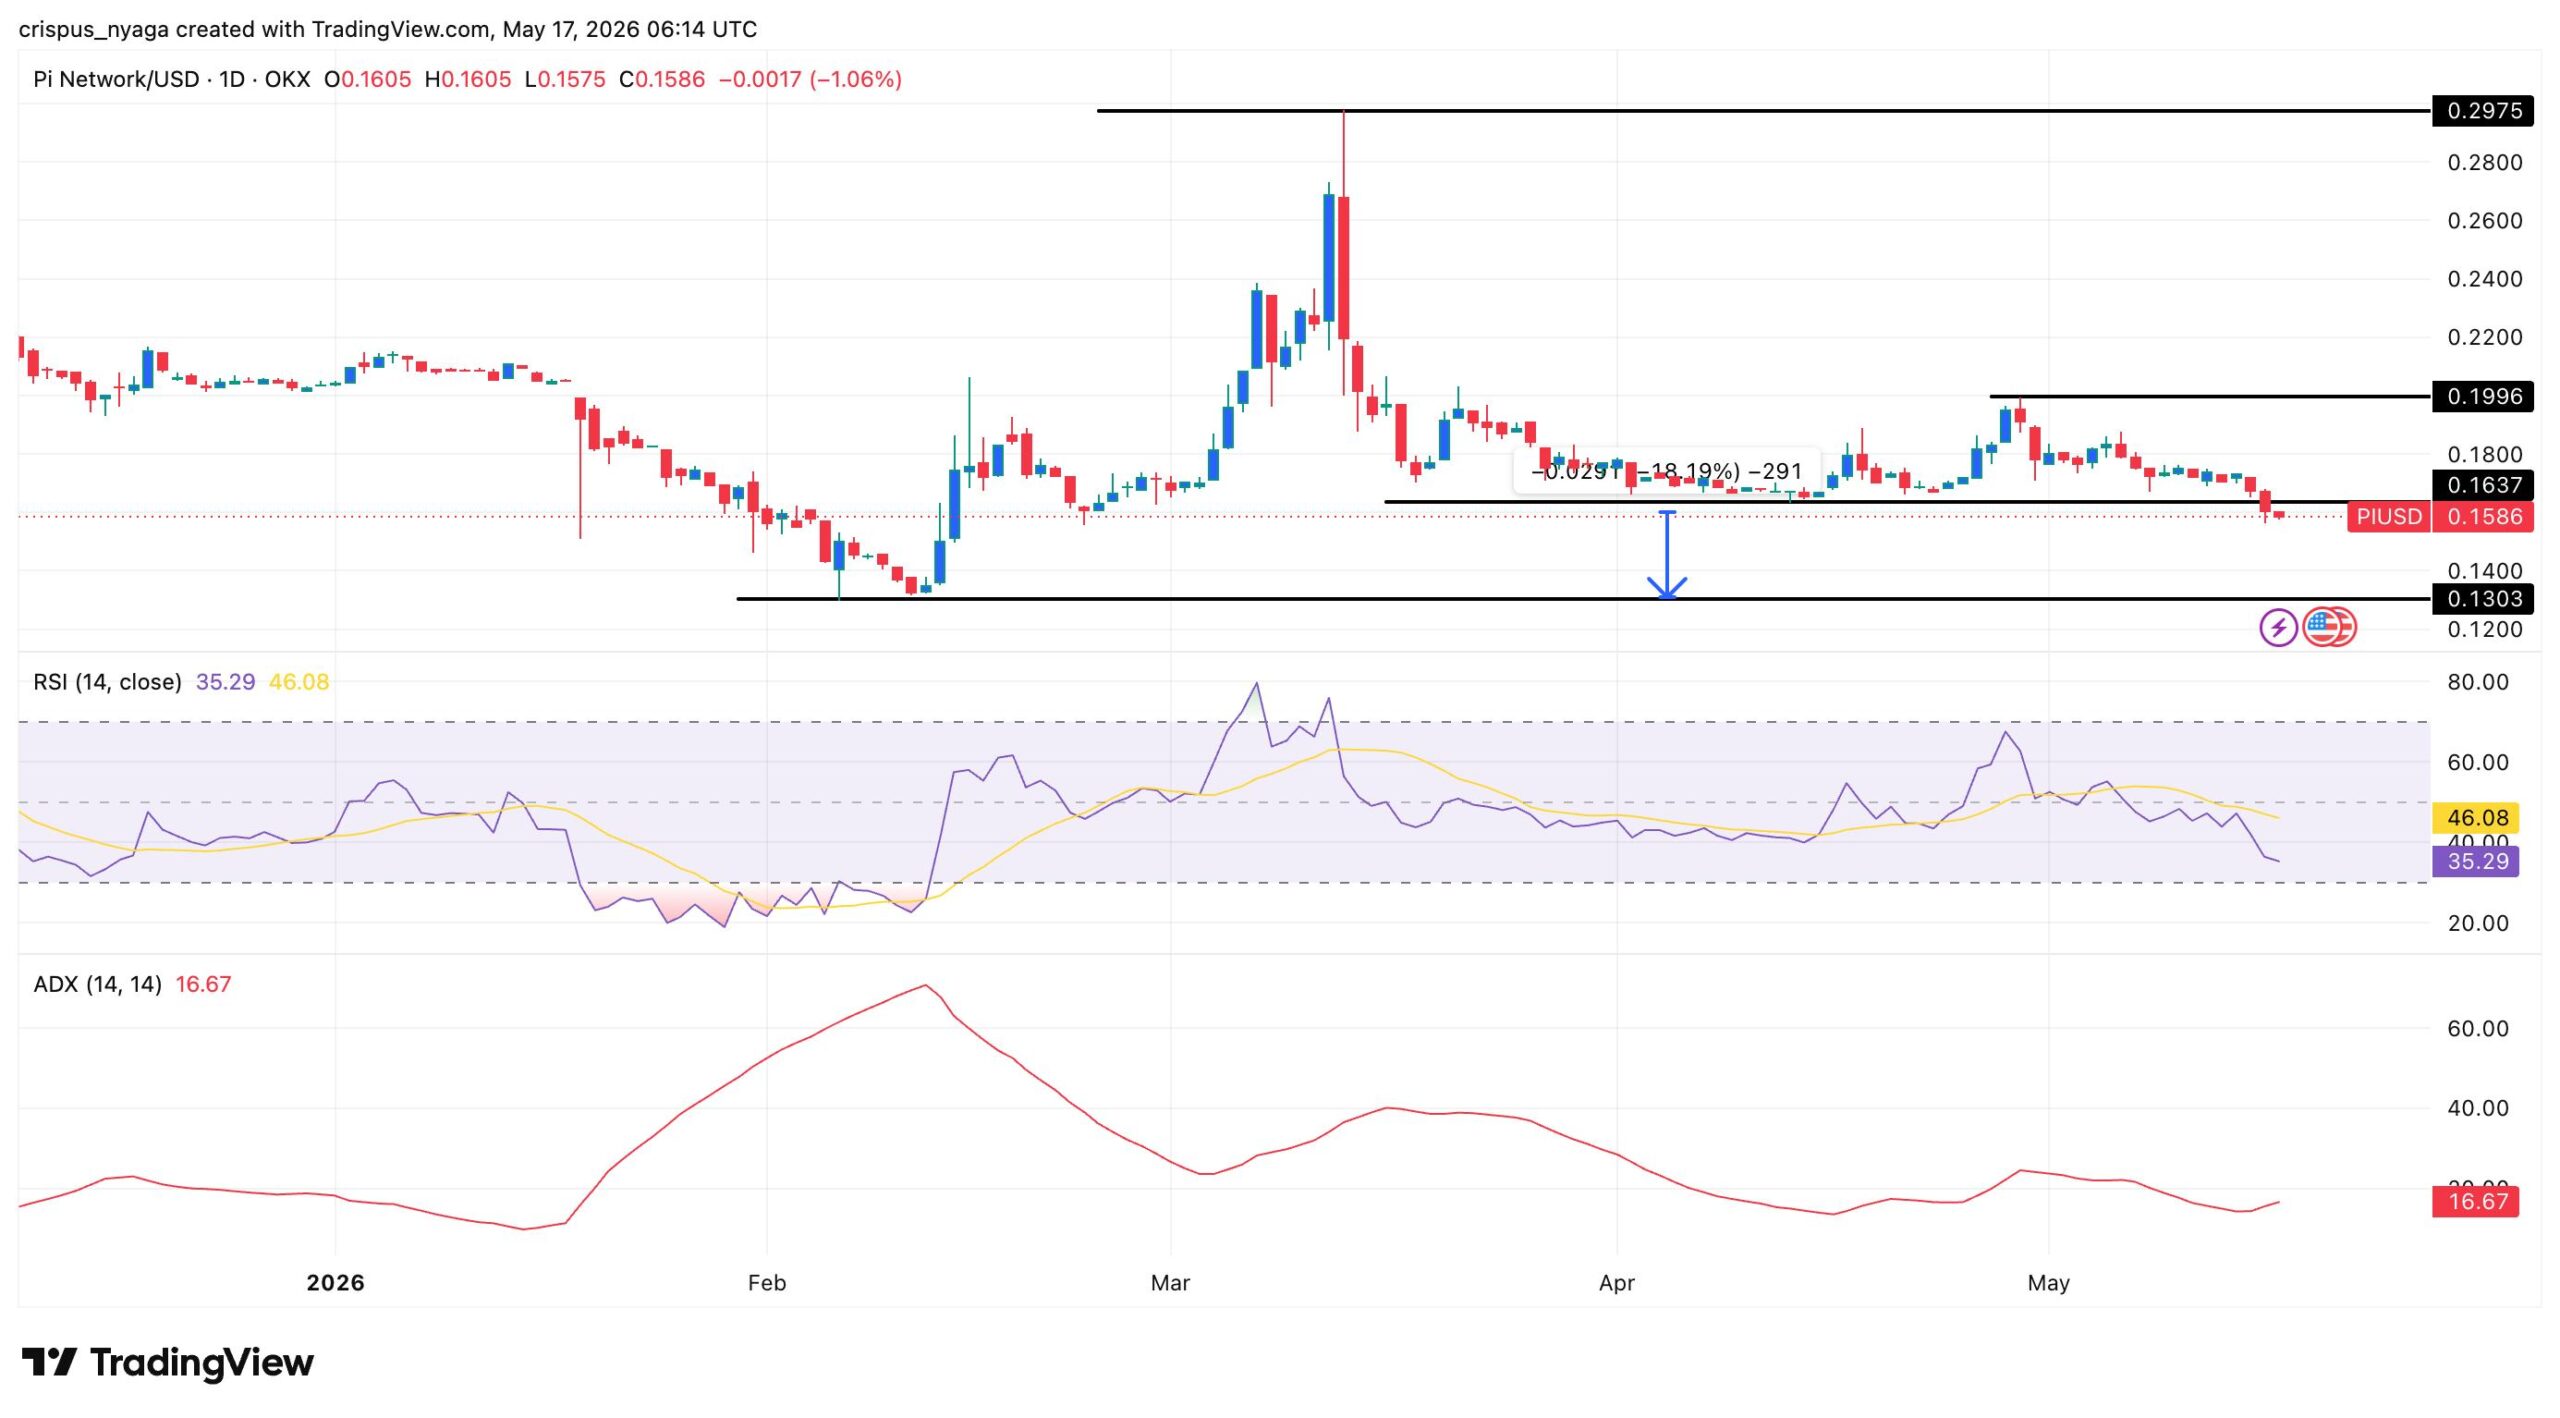Click the red 0.1586 last price label
The image size is (2560, 1418).
(x=2483, y=517)
